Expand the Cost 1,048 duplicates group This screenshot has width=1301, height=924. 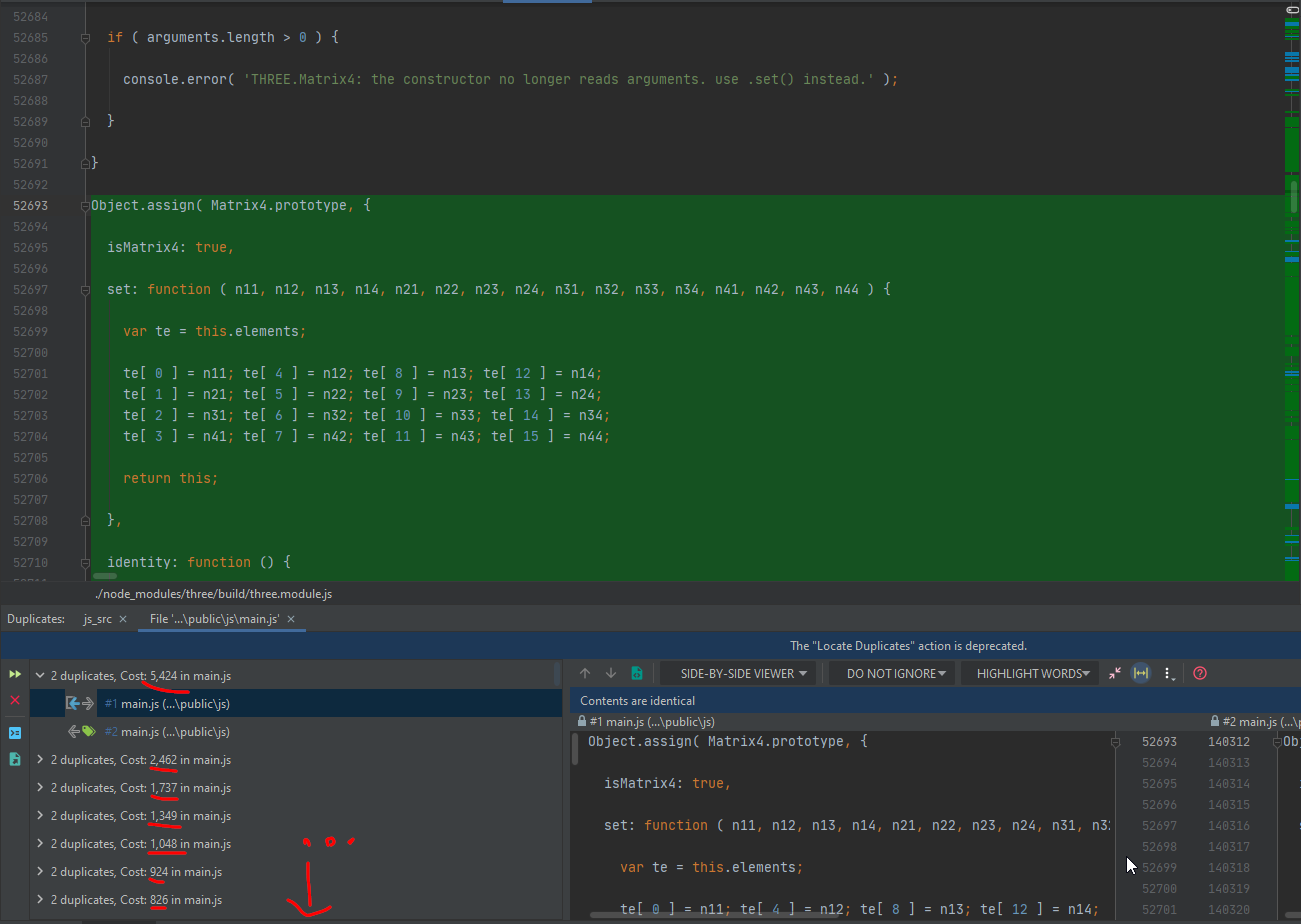pyautogui.click(x=40, y=844)
